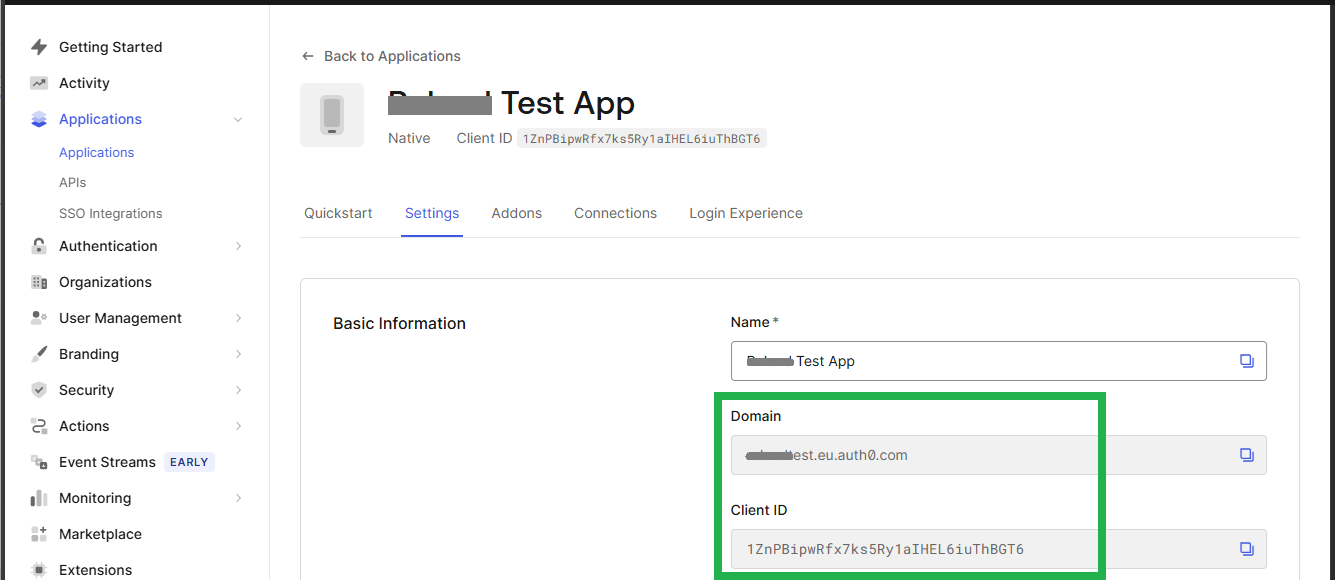
Task: Open SSO Integrations in the sidebar
Action: (x=110, y=214)
